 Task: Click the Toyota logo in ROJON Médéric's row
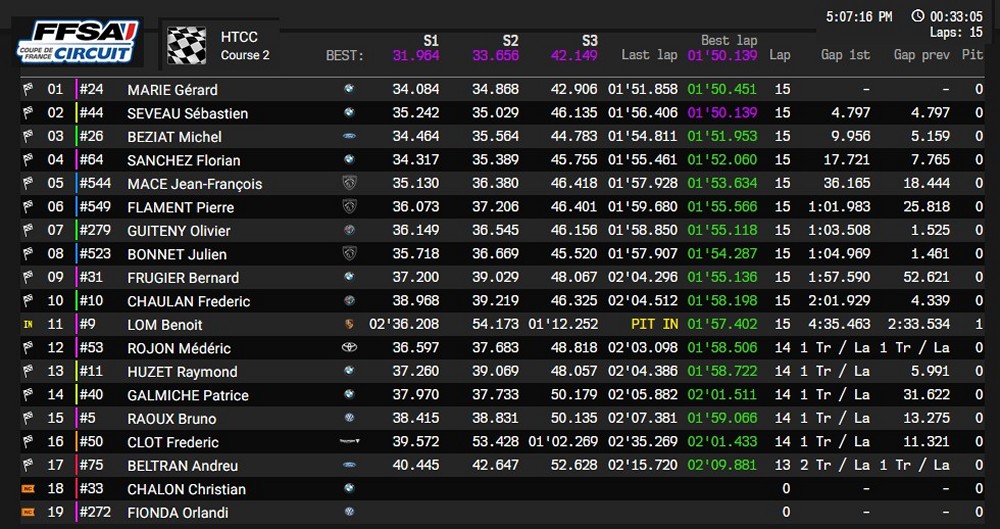(349, 348)
